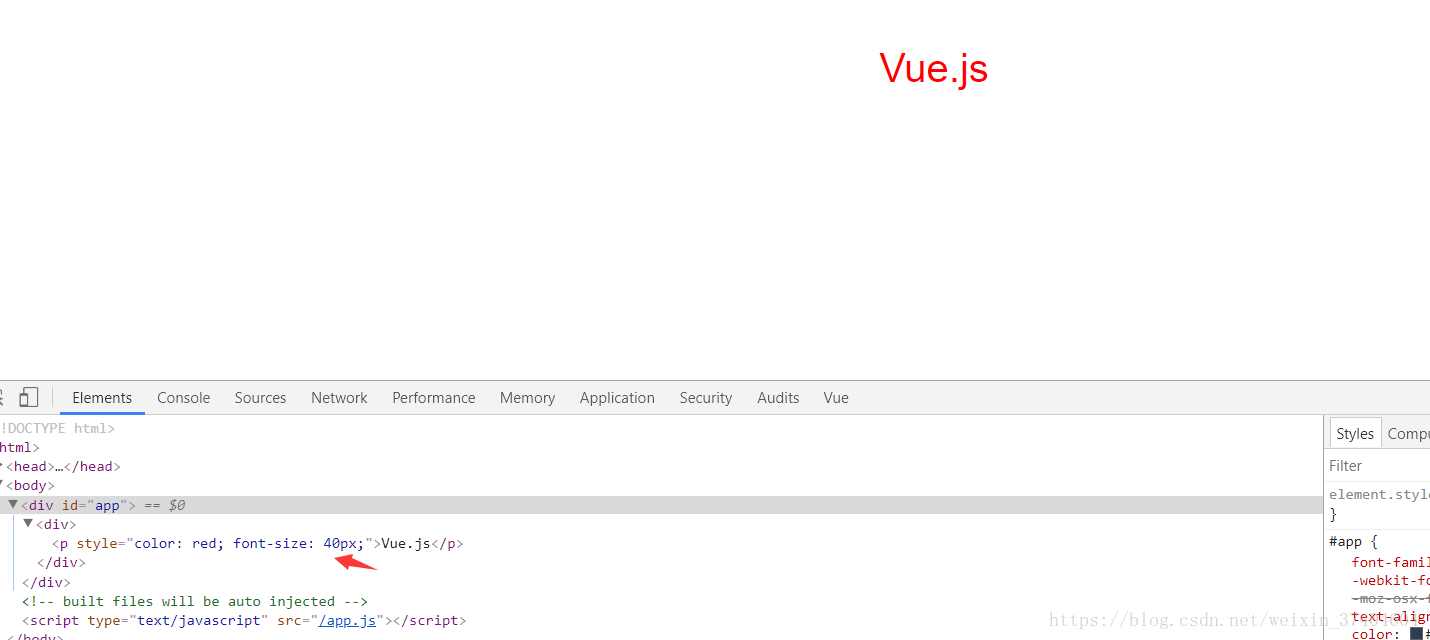Focus the styles Filter field
This screenshot has width=1430, height=640.
coord(1379,466)
